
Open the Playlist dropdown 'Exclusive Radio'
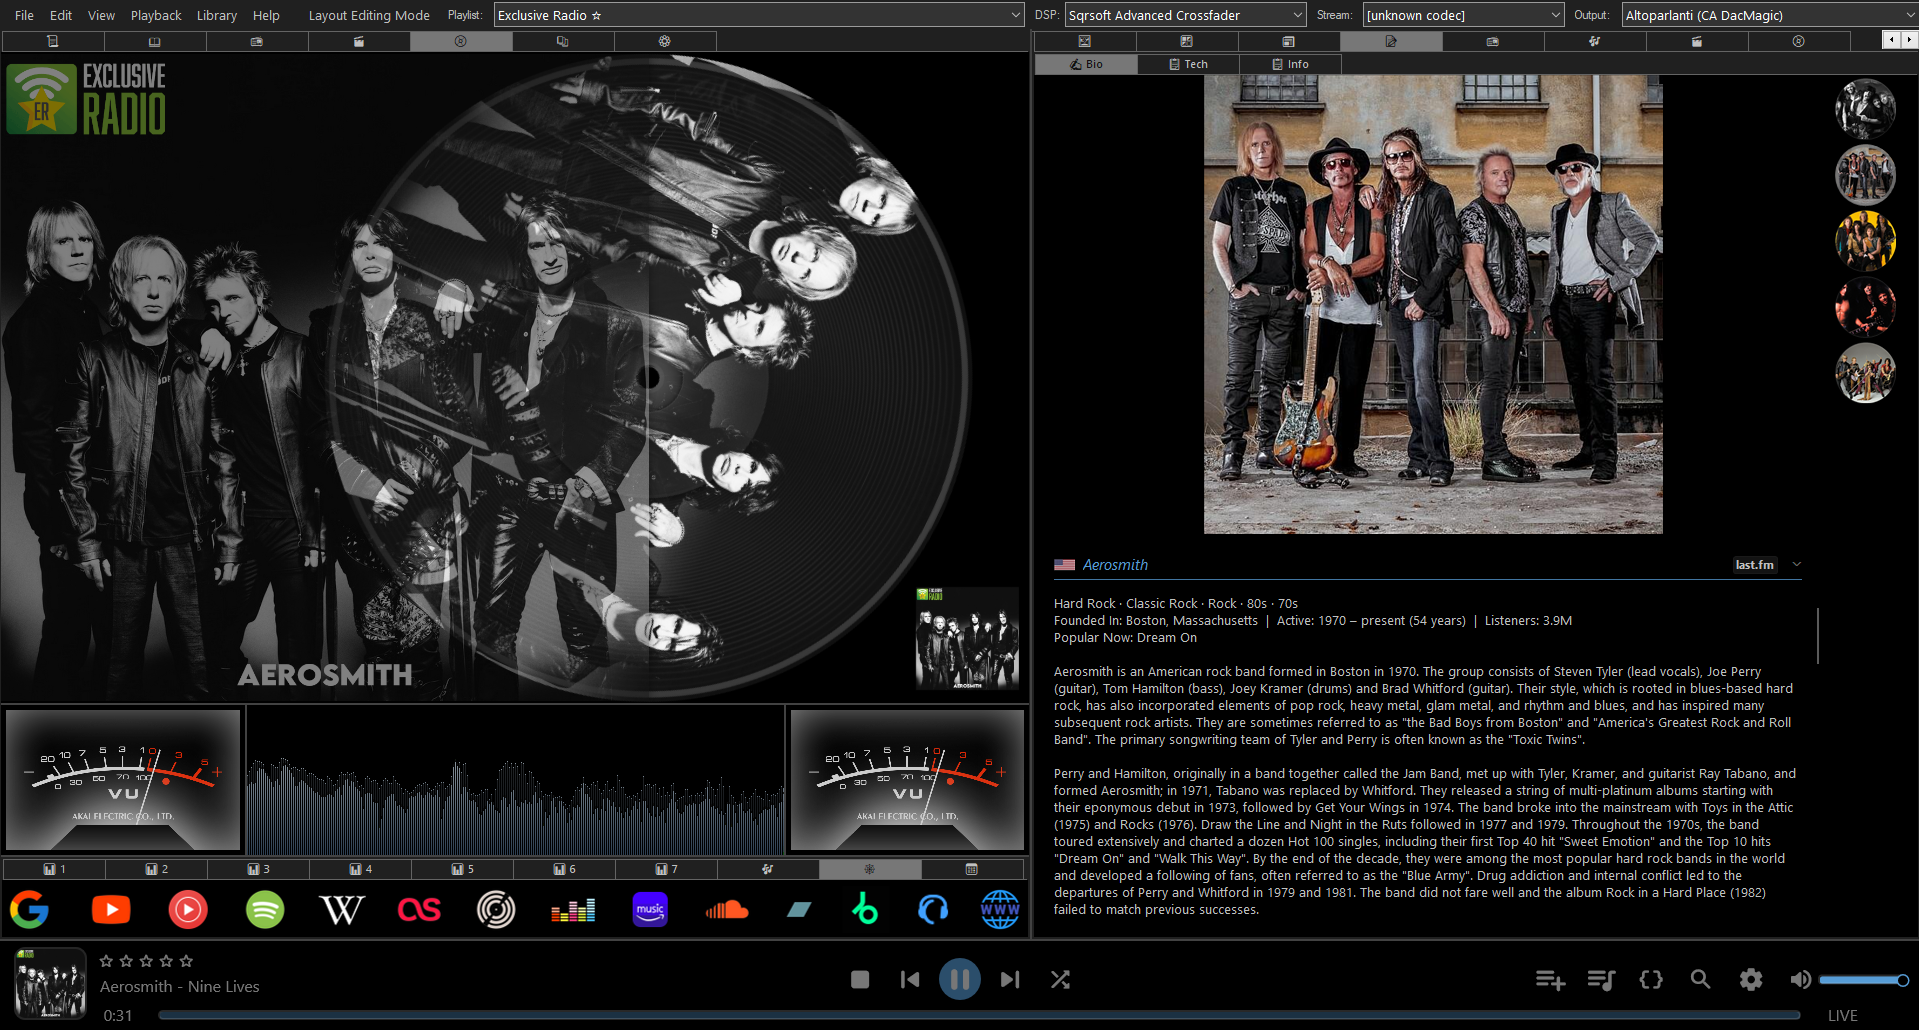(x=759, y=15)
